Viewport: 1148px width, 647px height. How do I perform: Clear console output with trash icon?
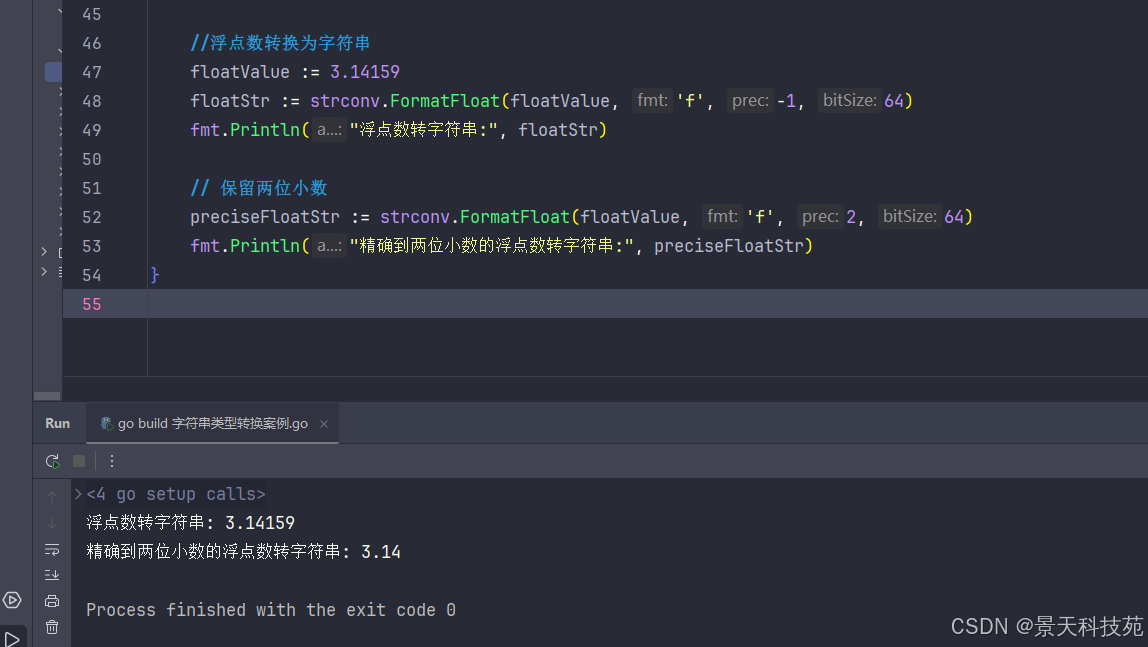[52, 627]
